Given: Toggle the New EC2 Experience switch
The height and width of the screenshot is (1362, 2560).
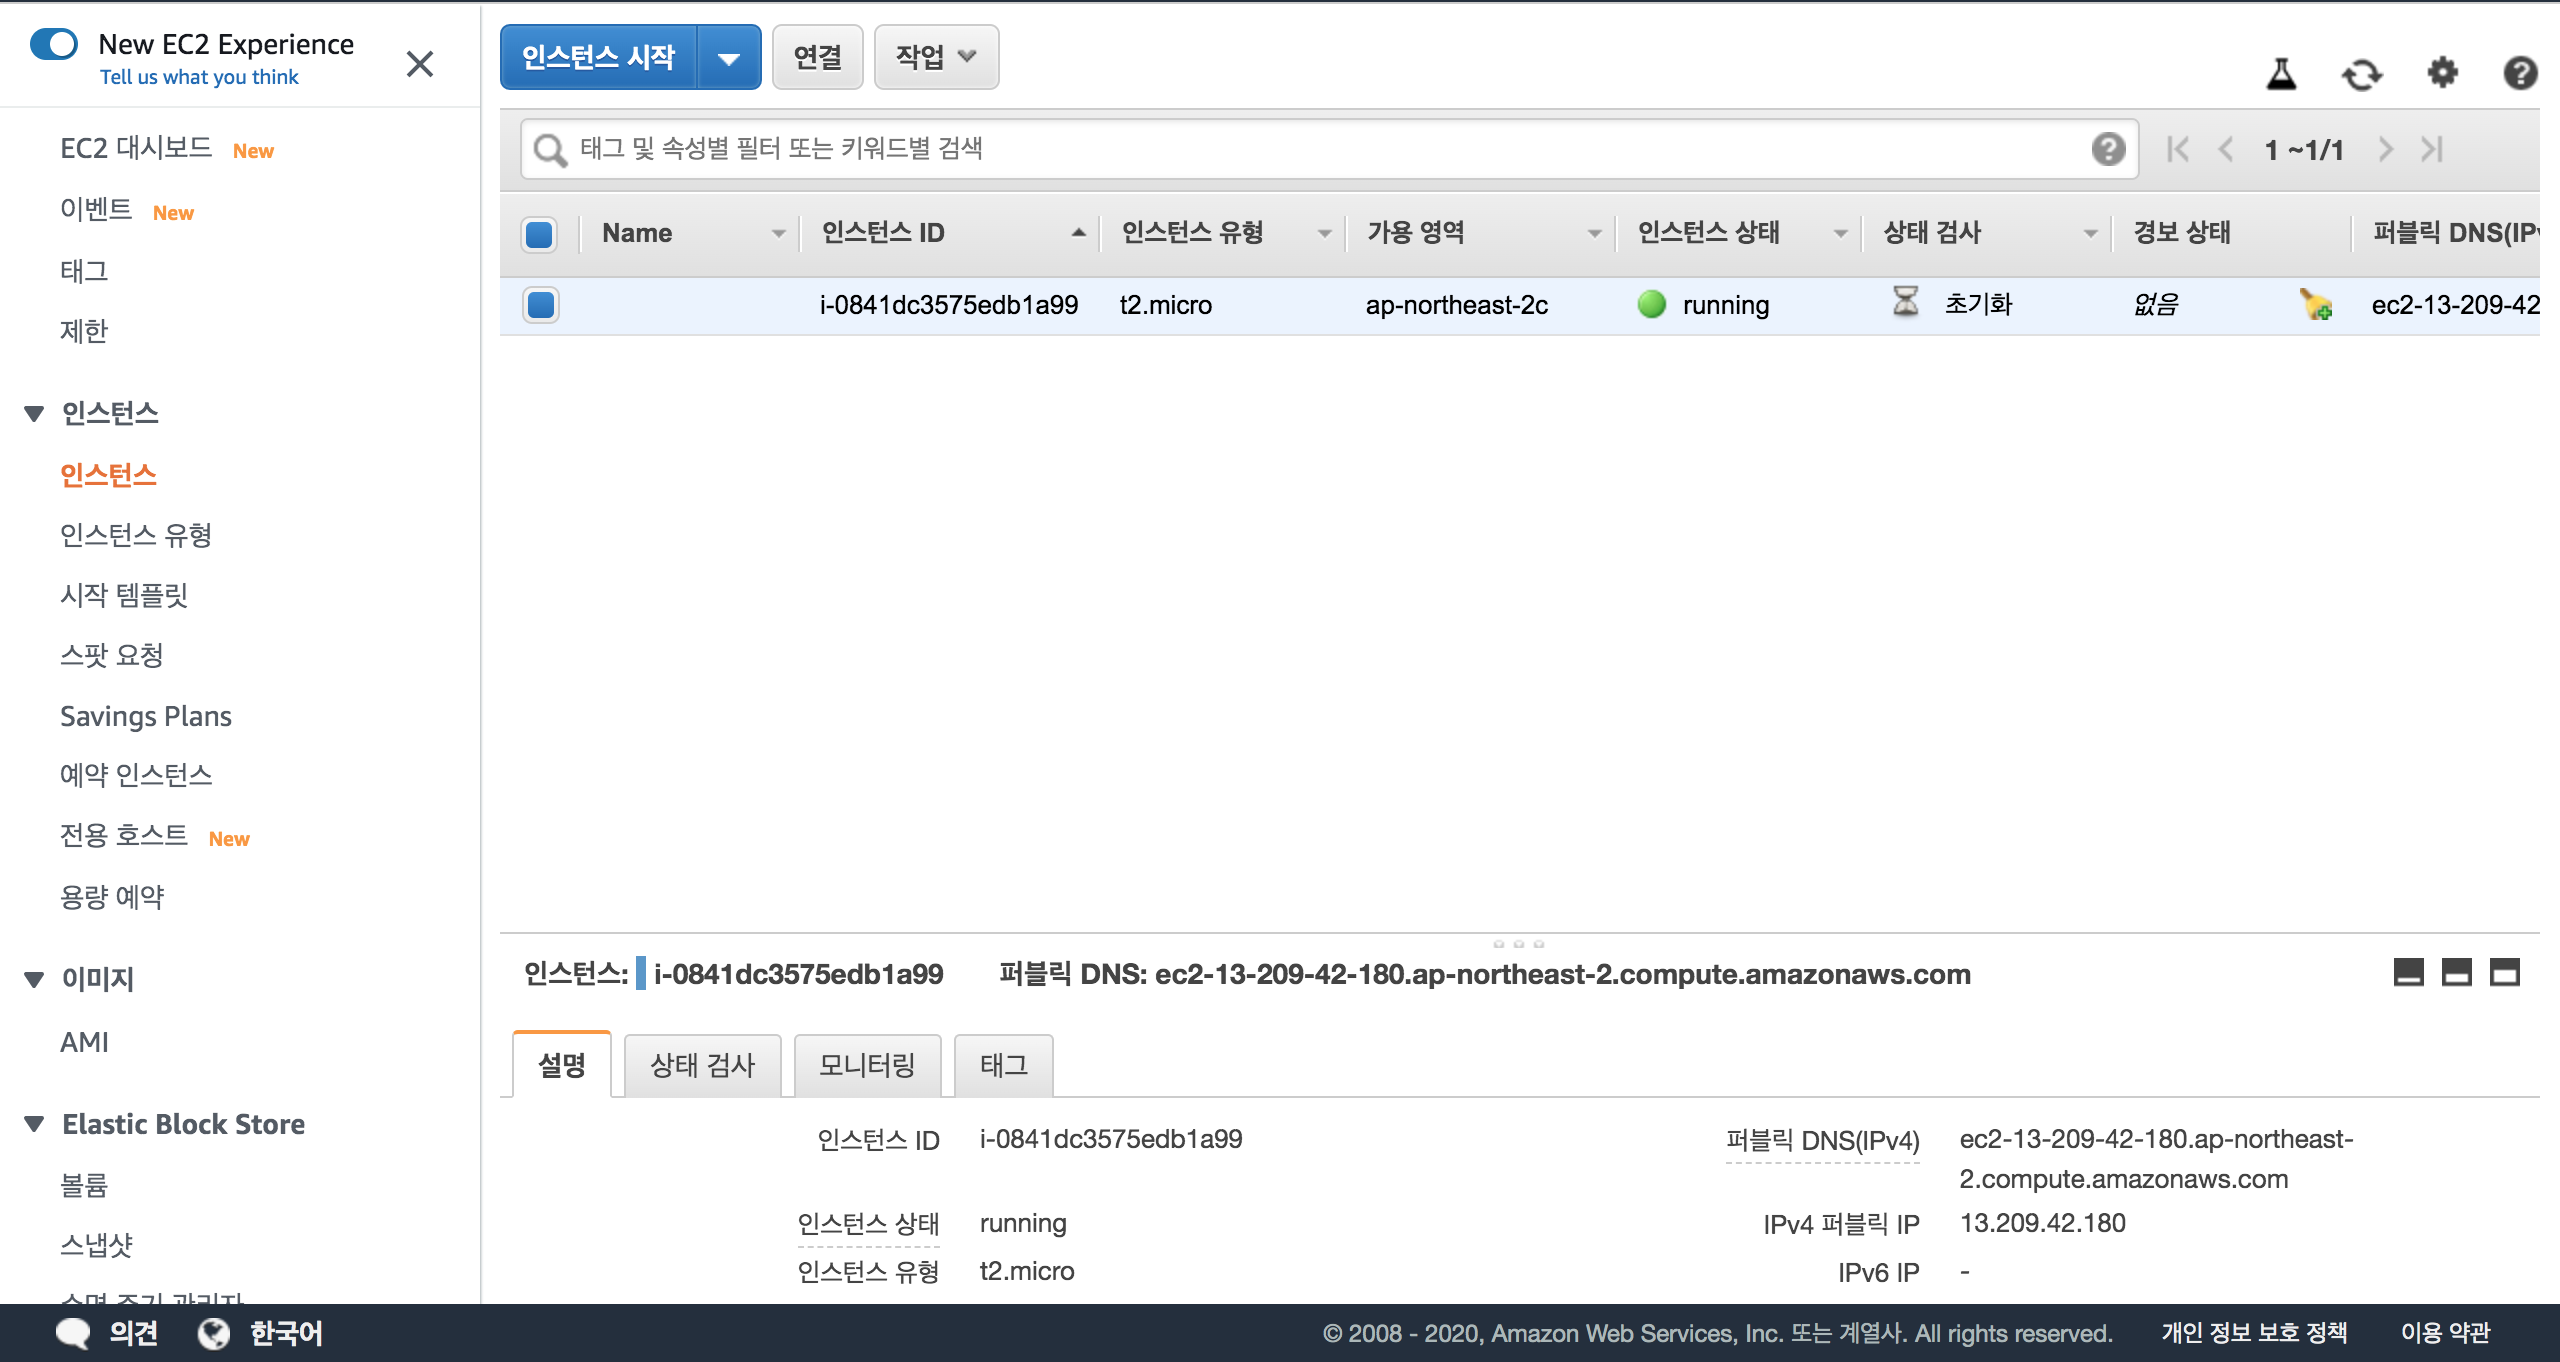Looking at the screenshot, I should [54, 44].
